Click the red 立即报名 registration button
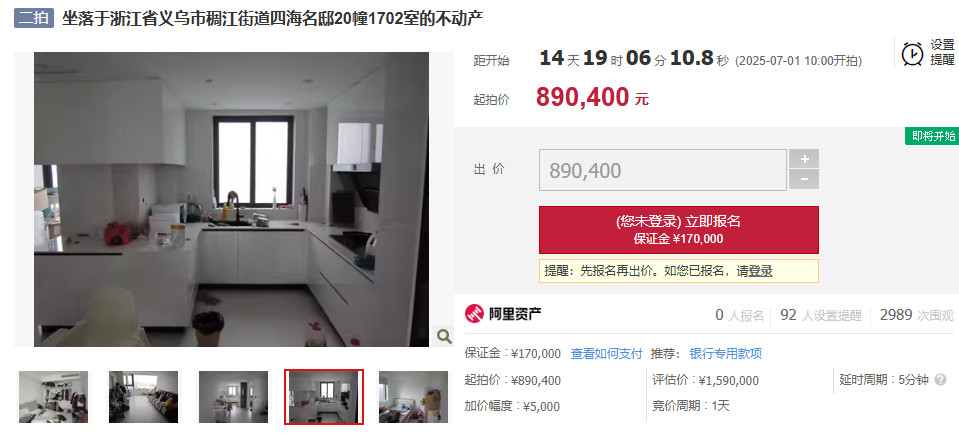This screenshot has height=448, width=959. [679, 230]
